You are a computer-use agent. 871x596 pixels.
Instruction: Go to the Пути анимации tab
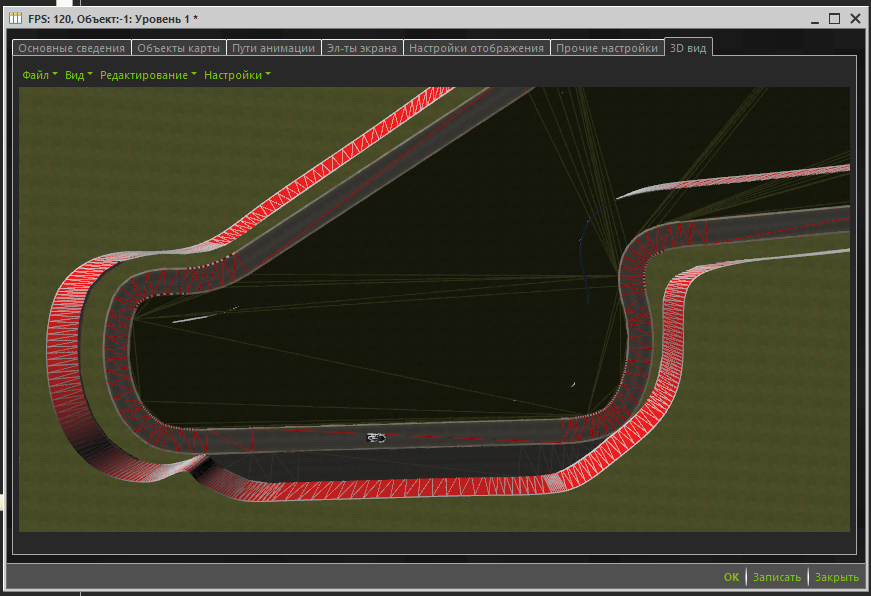click(x=274, y=48)
